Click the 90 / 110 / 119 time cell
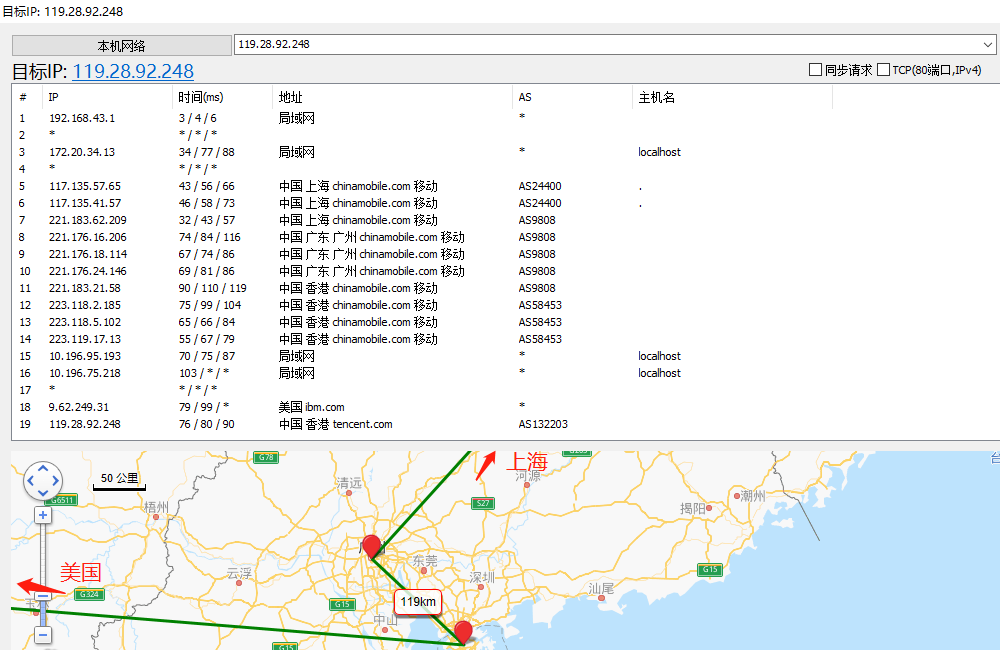The image size is (1000, 650). [212, 288]
